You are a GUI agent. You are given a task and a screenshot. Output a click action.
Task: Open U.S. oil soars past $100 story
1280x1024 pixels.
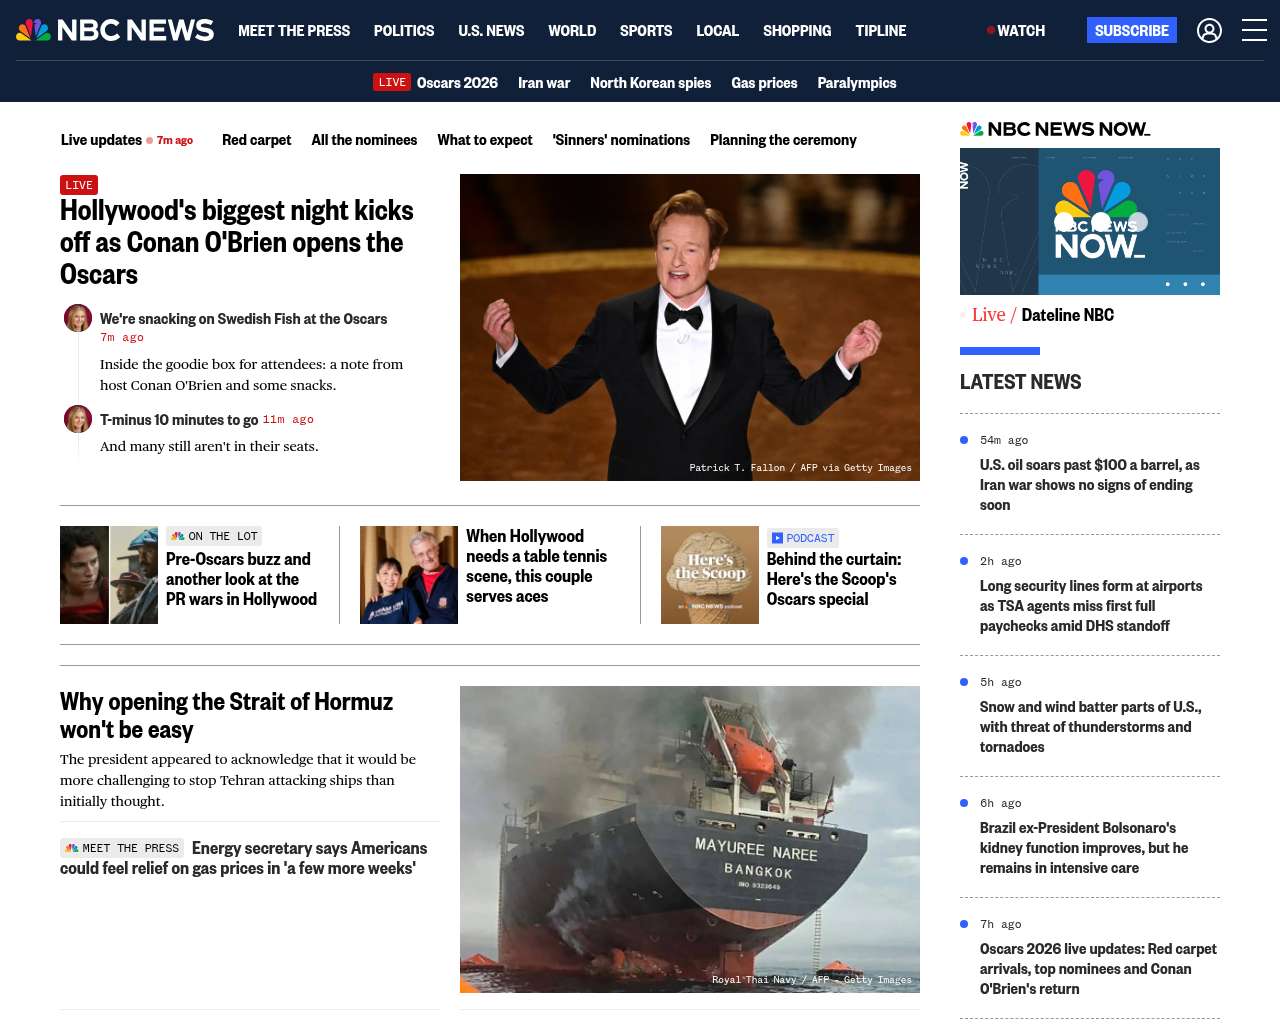click(x=1090, y=485)
